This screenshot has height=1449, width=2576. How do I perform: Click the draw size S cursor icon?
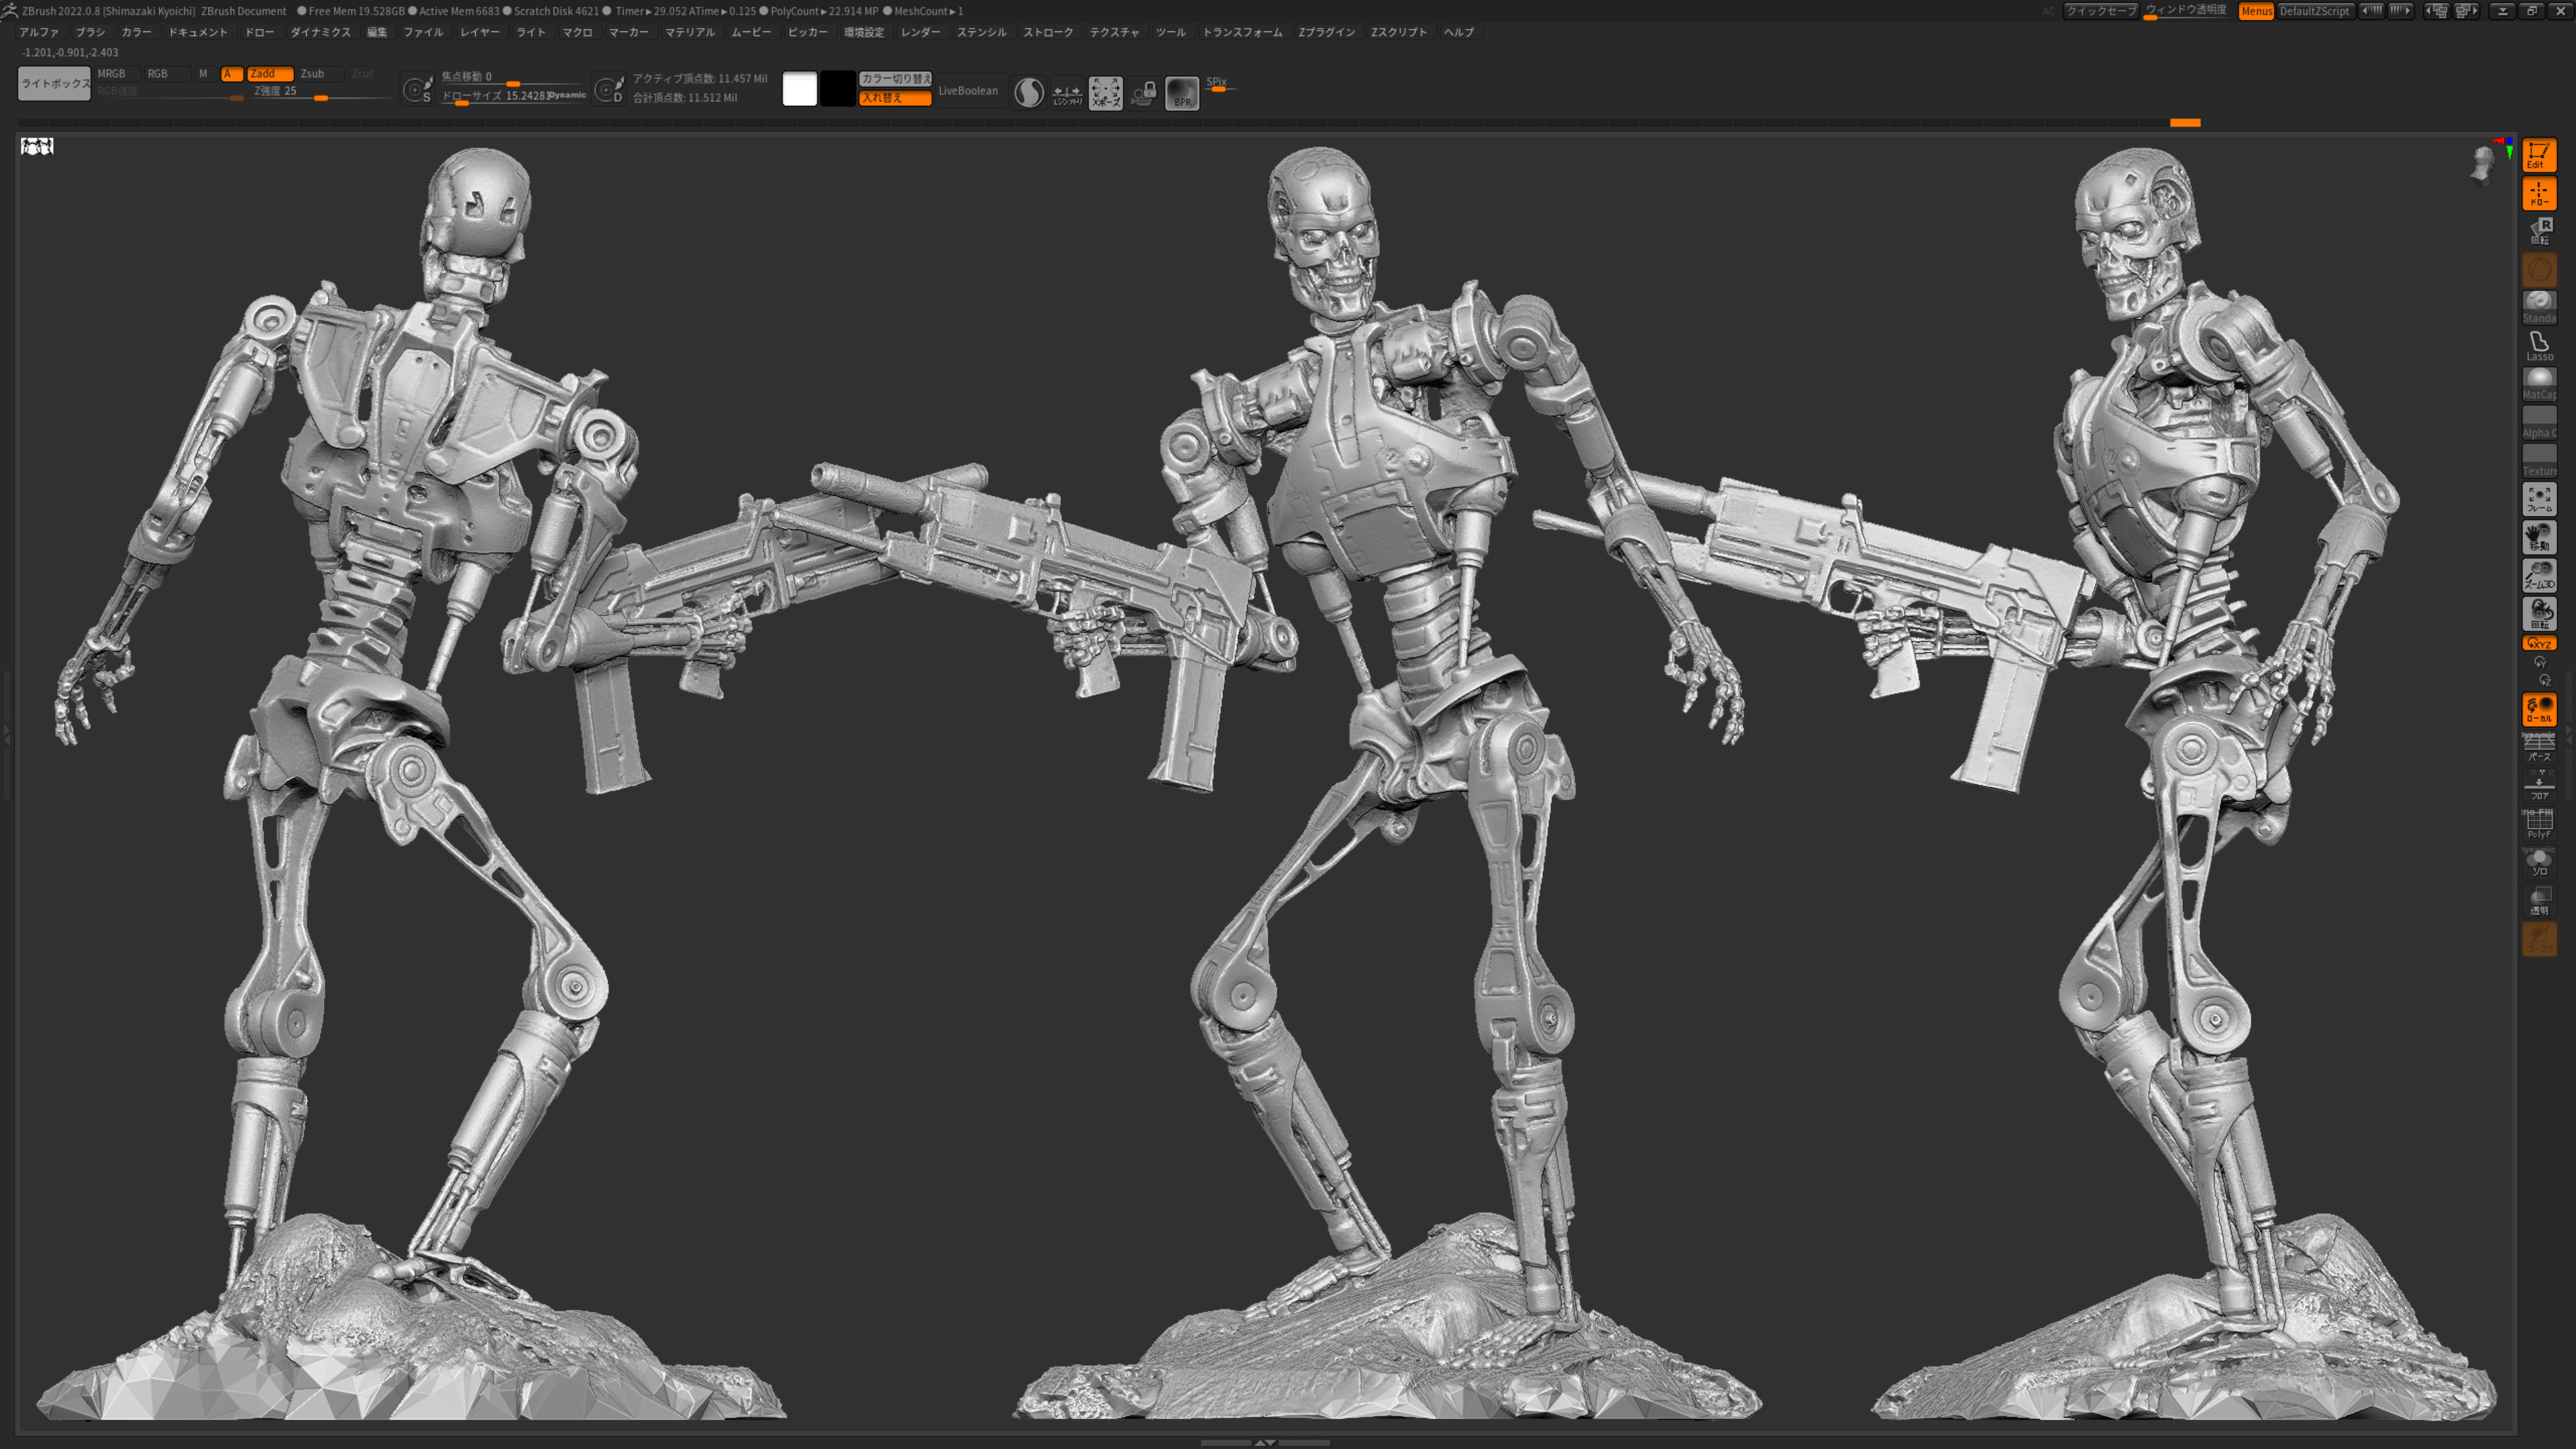point(417,90)
